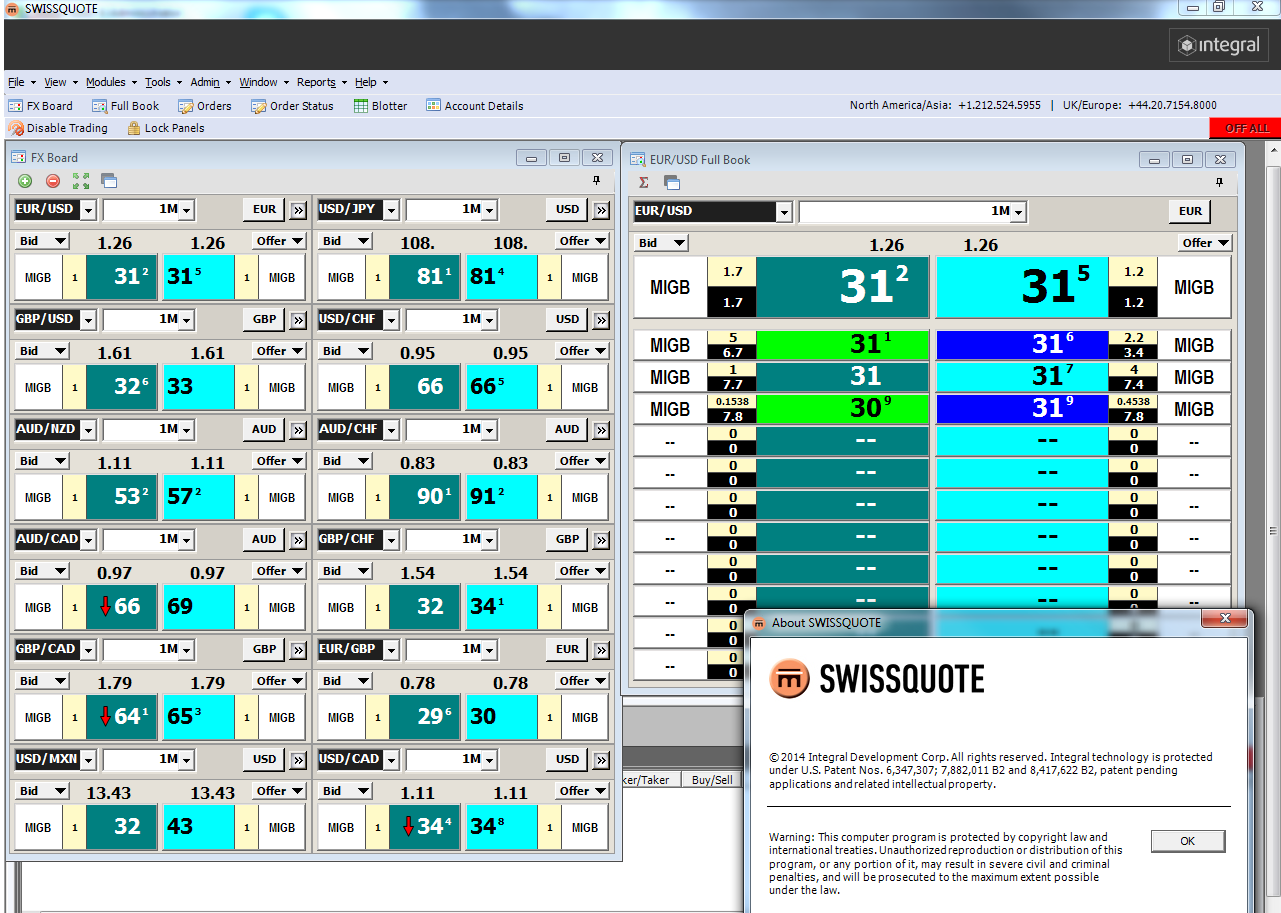The width and height of the screenshot is (1281, 913).
Task: Click the double-arrow button on GBP/USD tile
Action: (298, 320)
